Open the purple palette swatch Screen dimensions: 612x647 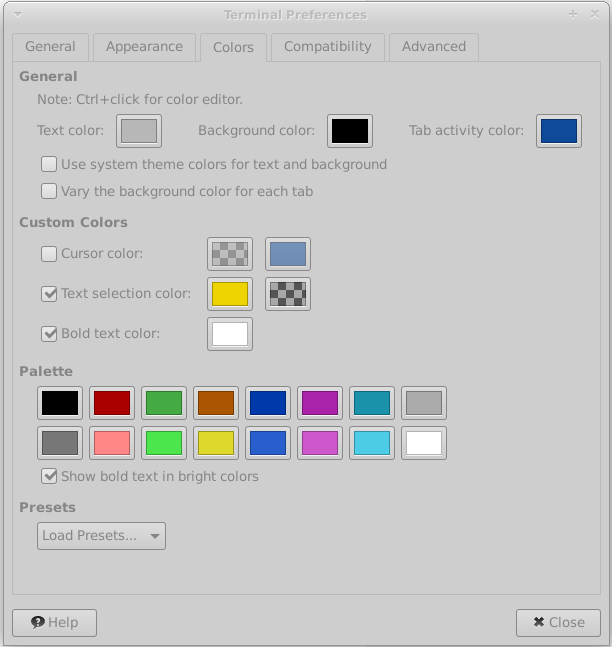click(320, 403)
